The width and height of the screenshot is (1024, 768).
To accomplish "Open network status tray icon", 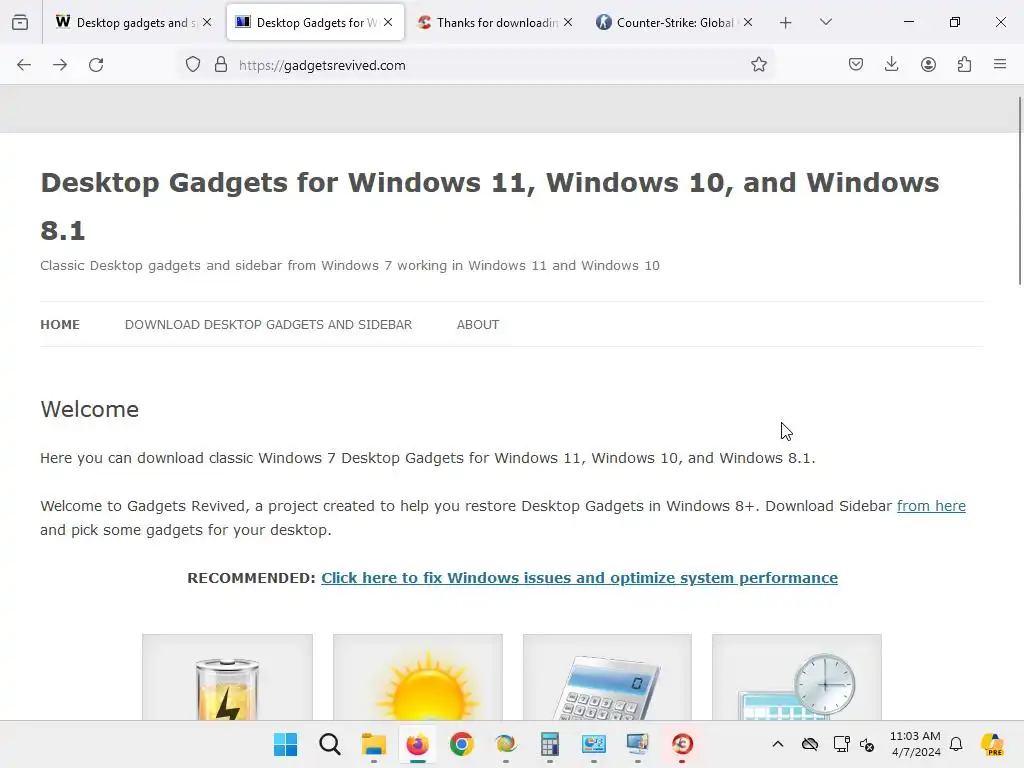I will (x=841, y=744).
